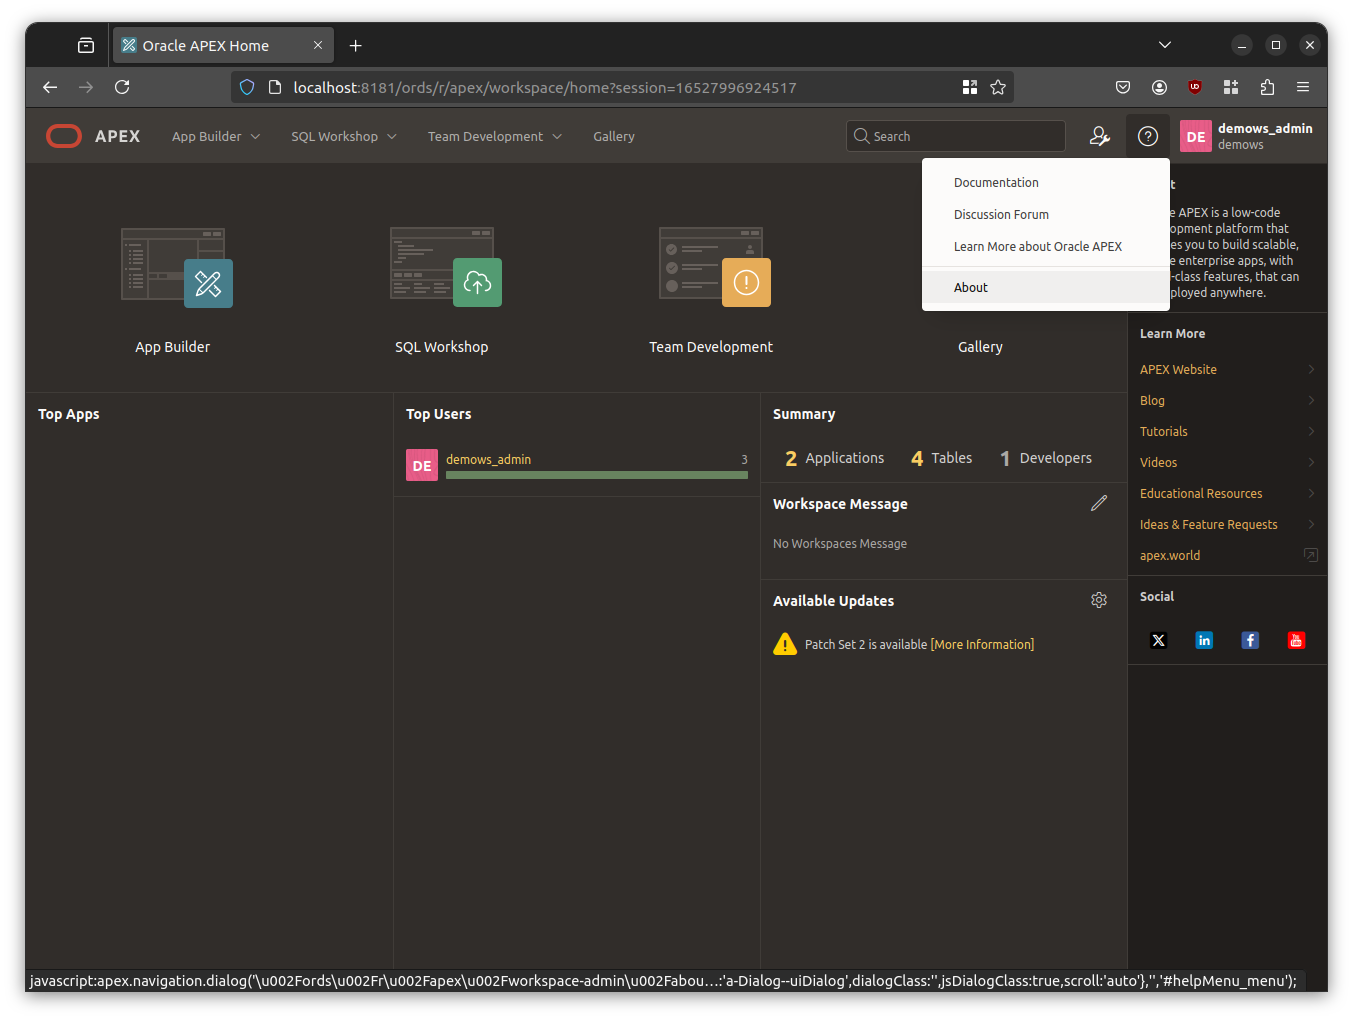This screenshot has height=1020, width=1353.
Task: Open Available Updates gear settings
Action: (x=1098, y=600)
